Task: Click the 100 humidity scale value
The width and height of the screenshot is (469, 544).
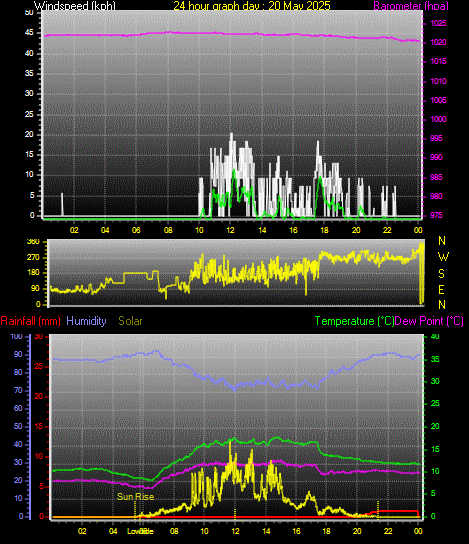Action: pos(17,336)
